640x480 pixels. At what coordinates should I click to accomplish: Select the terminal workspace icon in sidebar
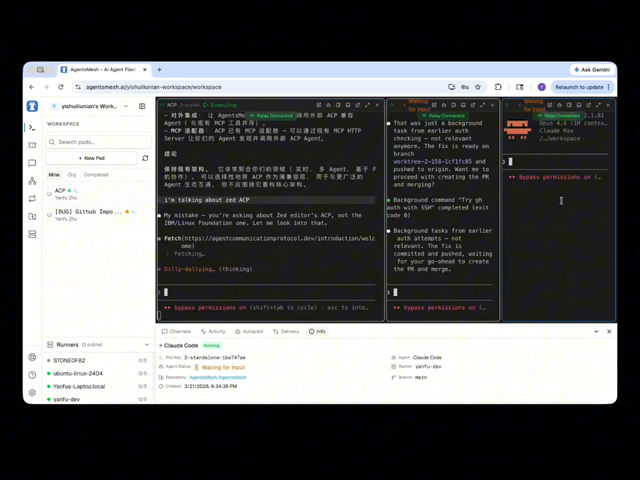click(x=32, y=128)
